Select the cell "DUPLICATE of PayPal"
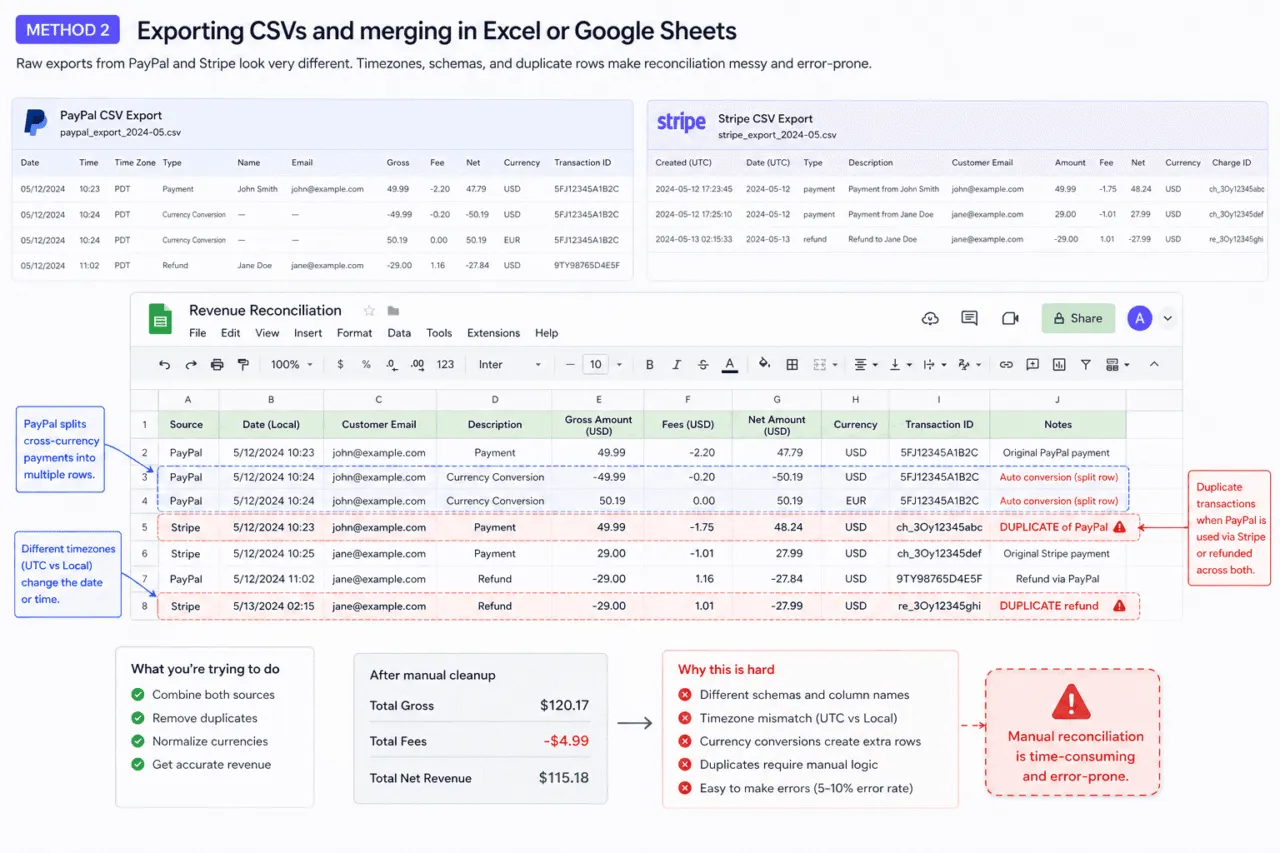The height and width of the screenshot is (853, 1280). click(1058, 527)
